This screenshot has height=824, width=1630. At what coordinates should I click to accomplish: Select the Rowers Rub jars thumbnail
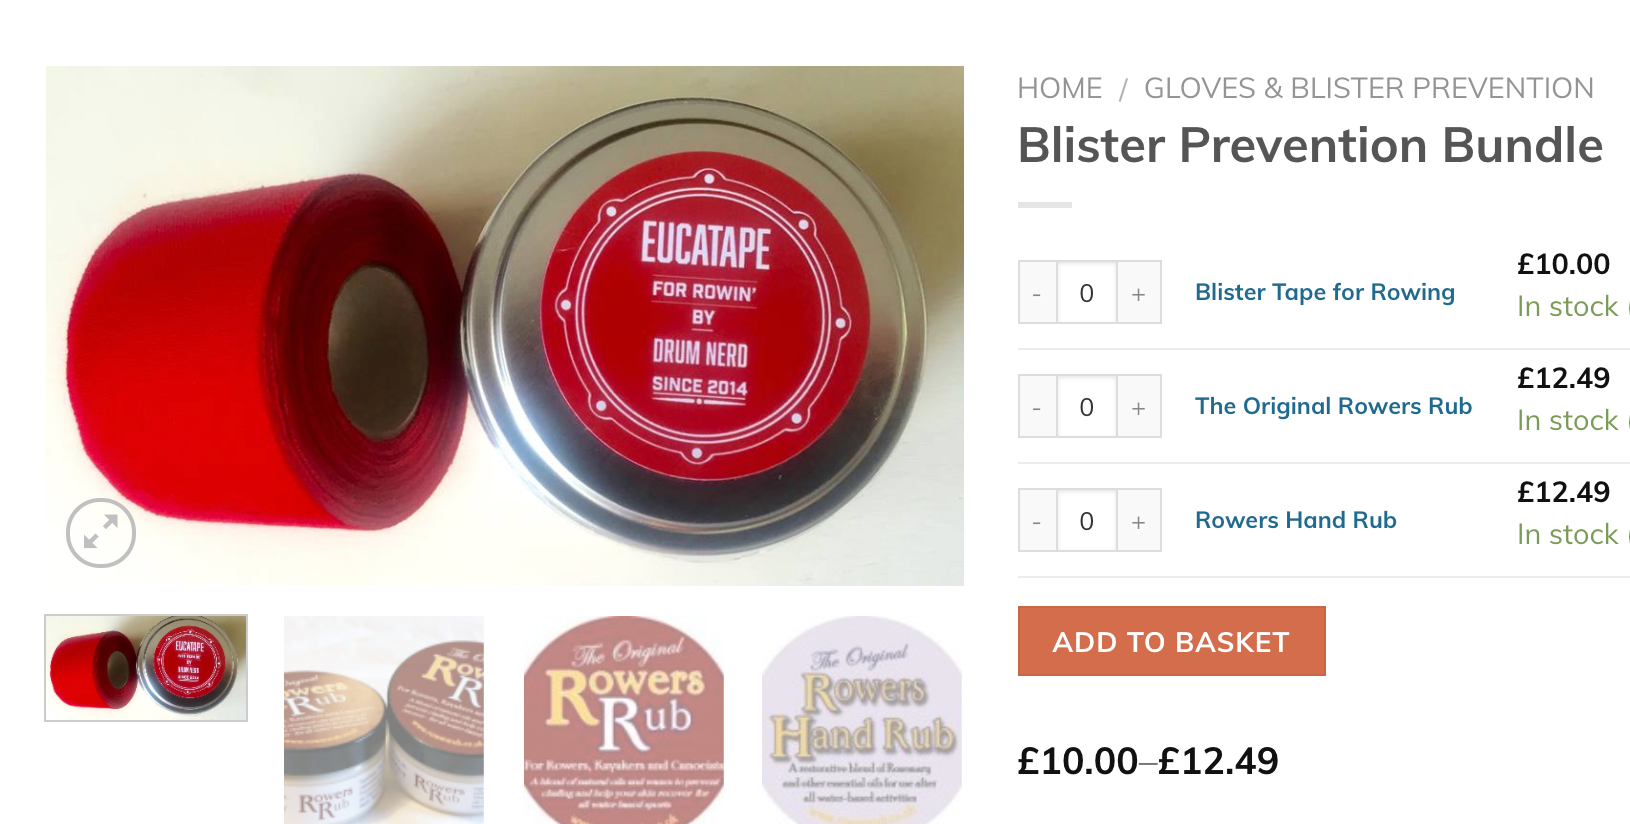tap(384, 720)
